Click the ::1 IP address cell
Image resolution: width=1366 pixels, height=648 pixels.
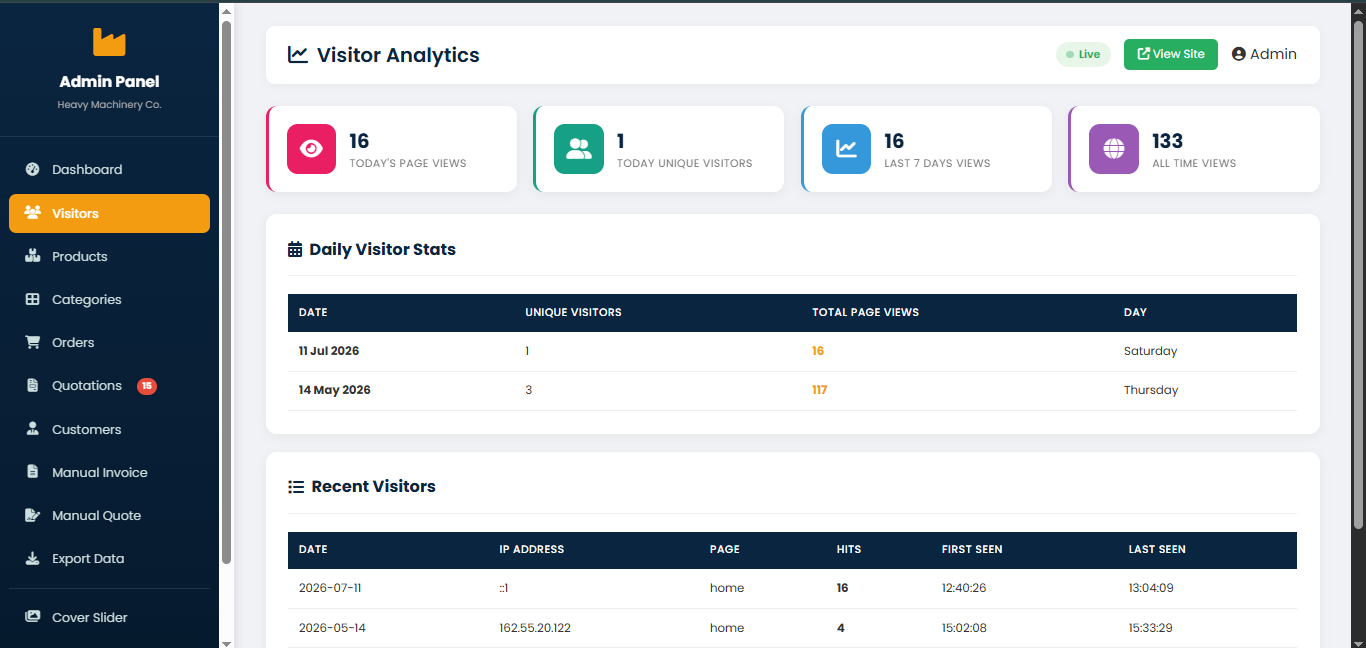(504, 588)
